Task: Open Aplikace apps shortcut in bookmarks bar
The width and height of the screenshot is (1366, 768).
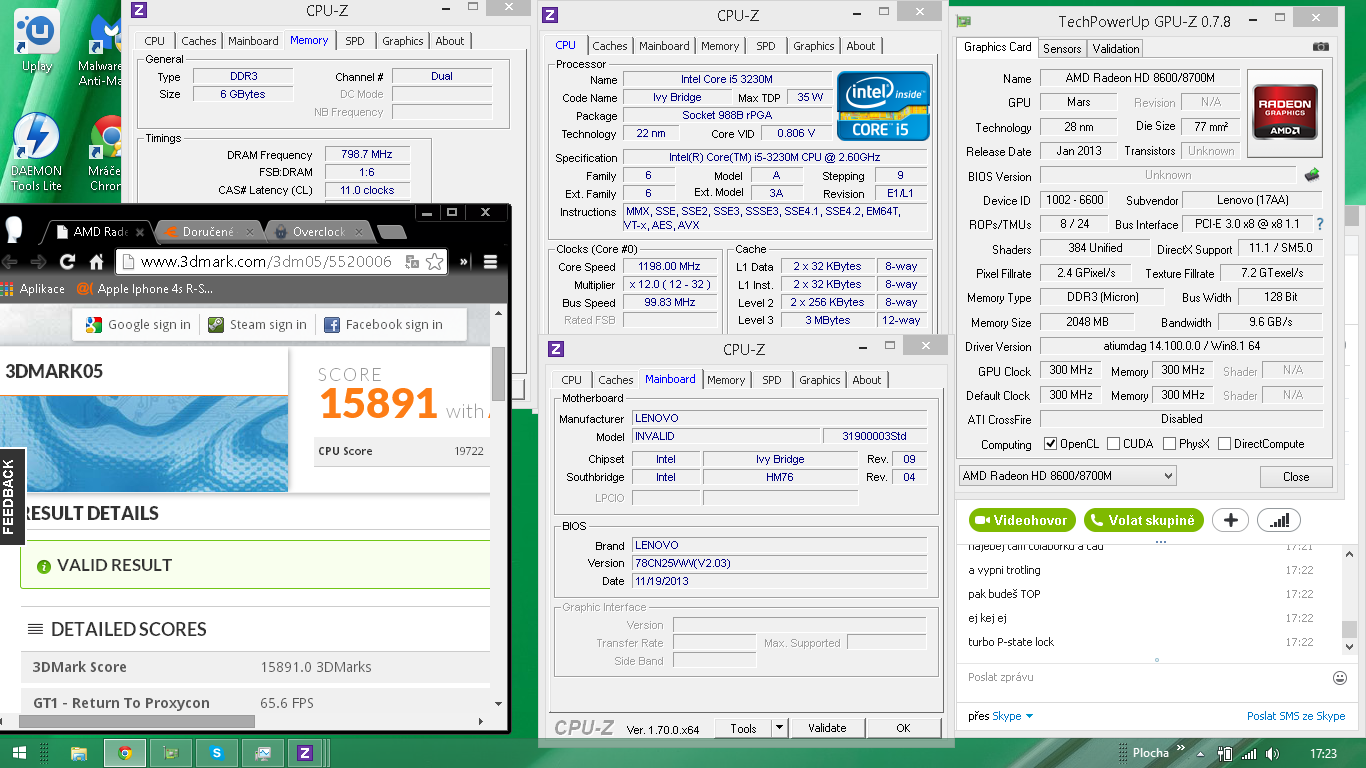Action: (34, 289)
